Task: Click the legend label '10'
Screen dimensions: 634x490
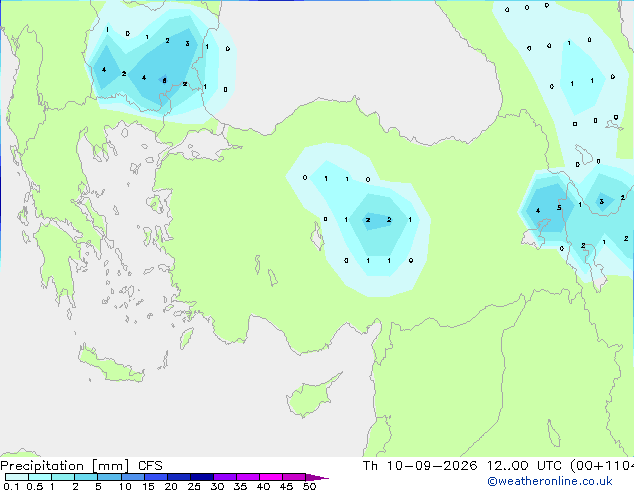Action: [125, 486]
